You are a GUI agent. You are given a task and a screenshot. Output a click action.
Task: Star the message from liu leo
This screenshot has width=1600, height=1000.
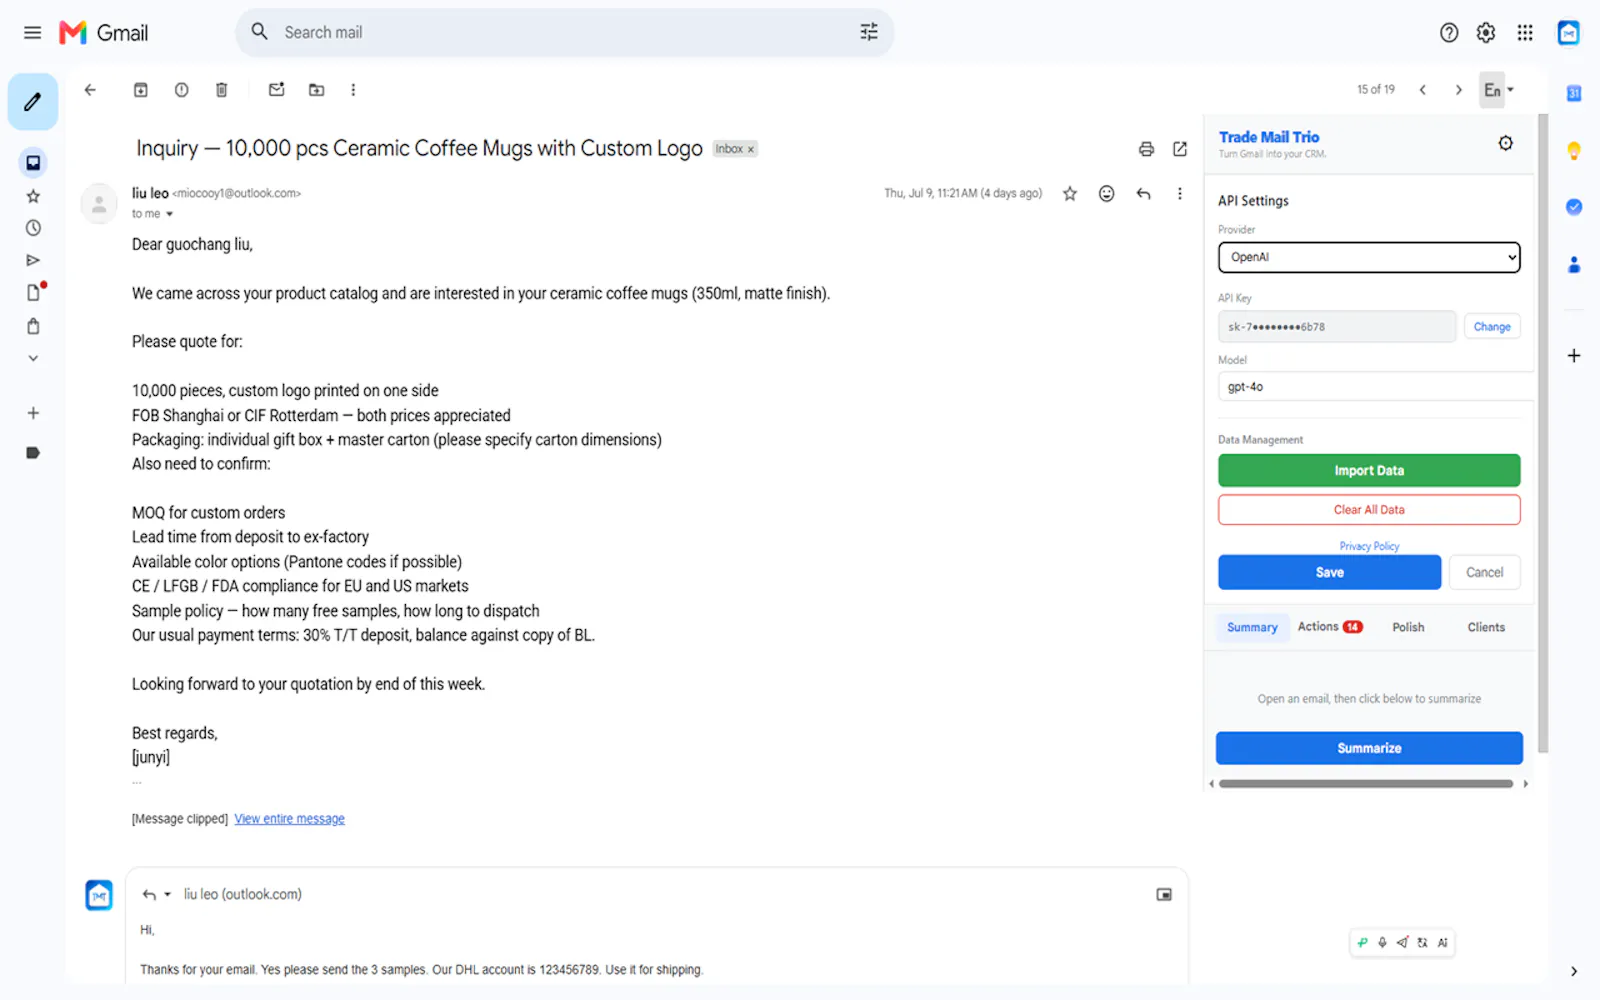pos(1070,194)
